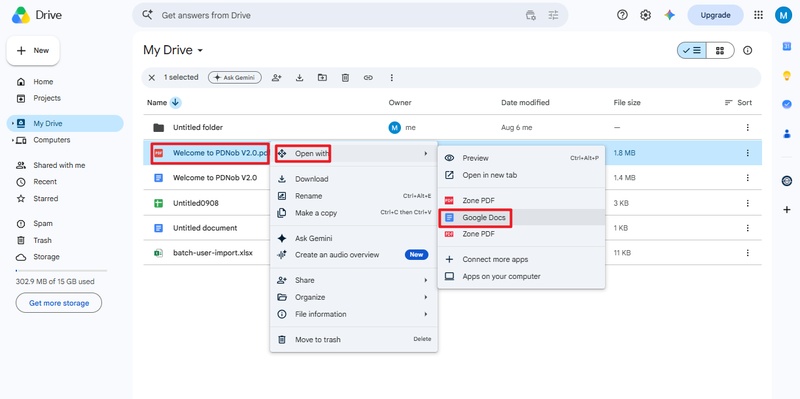800x399 pixels.
Task: Click the copy link toolbar icon
Action: (368, 78)
